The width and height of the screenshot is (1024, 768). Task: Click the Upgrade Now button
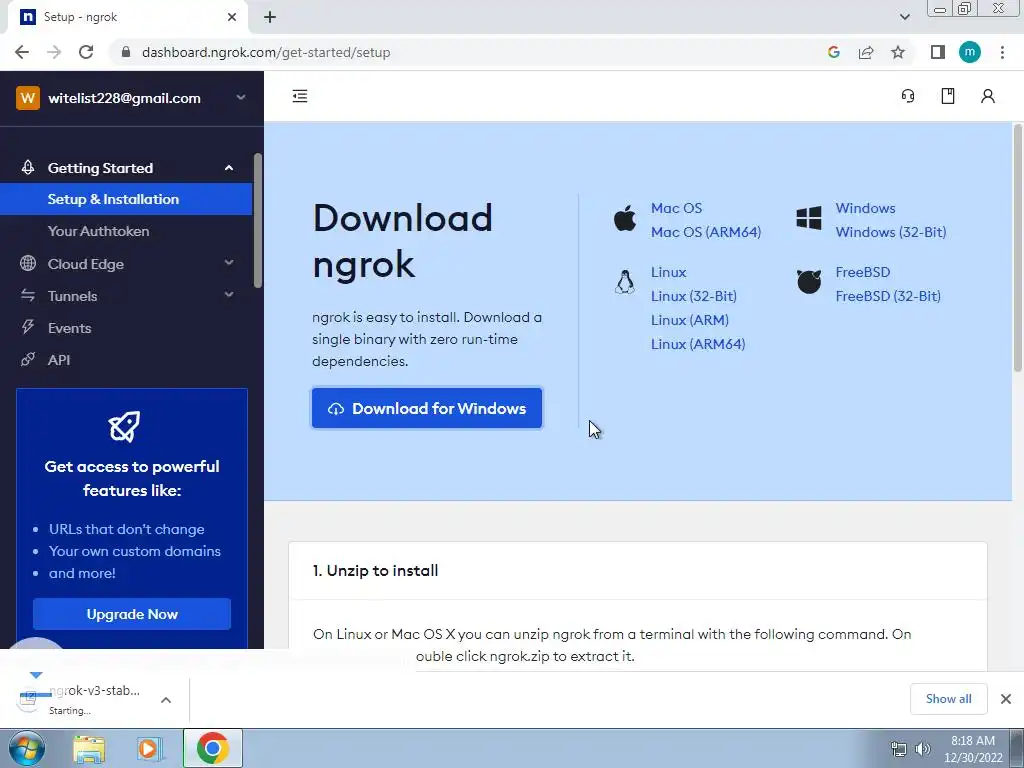click(x=132, y=614)
